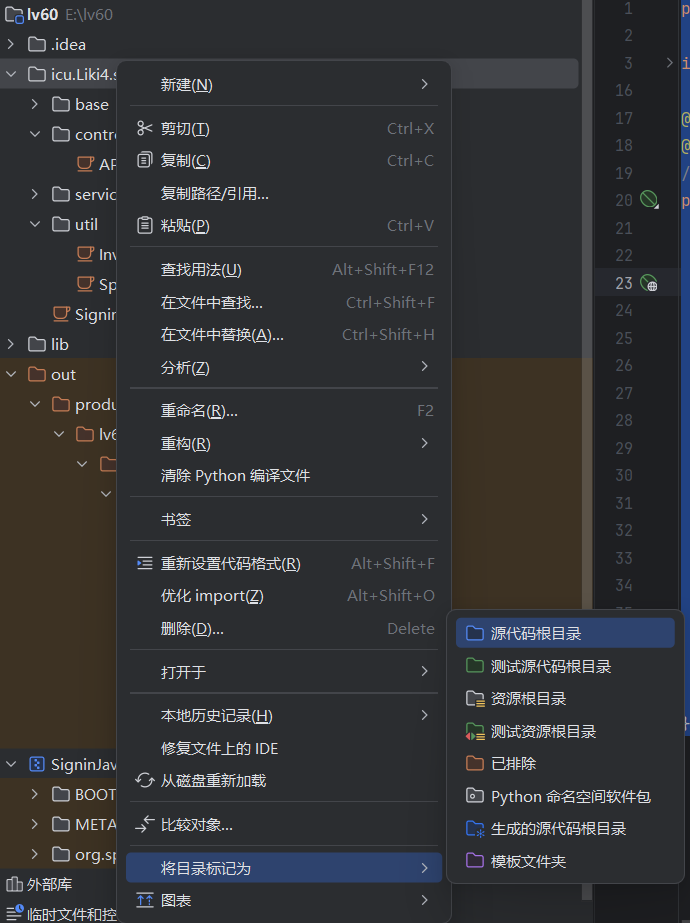This screenshot has width=690, height=923.
Task: Click the blue Sources Root folder icon
Action: tap(475, 633)
